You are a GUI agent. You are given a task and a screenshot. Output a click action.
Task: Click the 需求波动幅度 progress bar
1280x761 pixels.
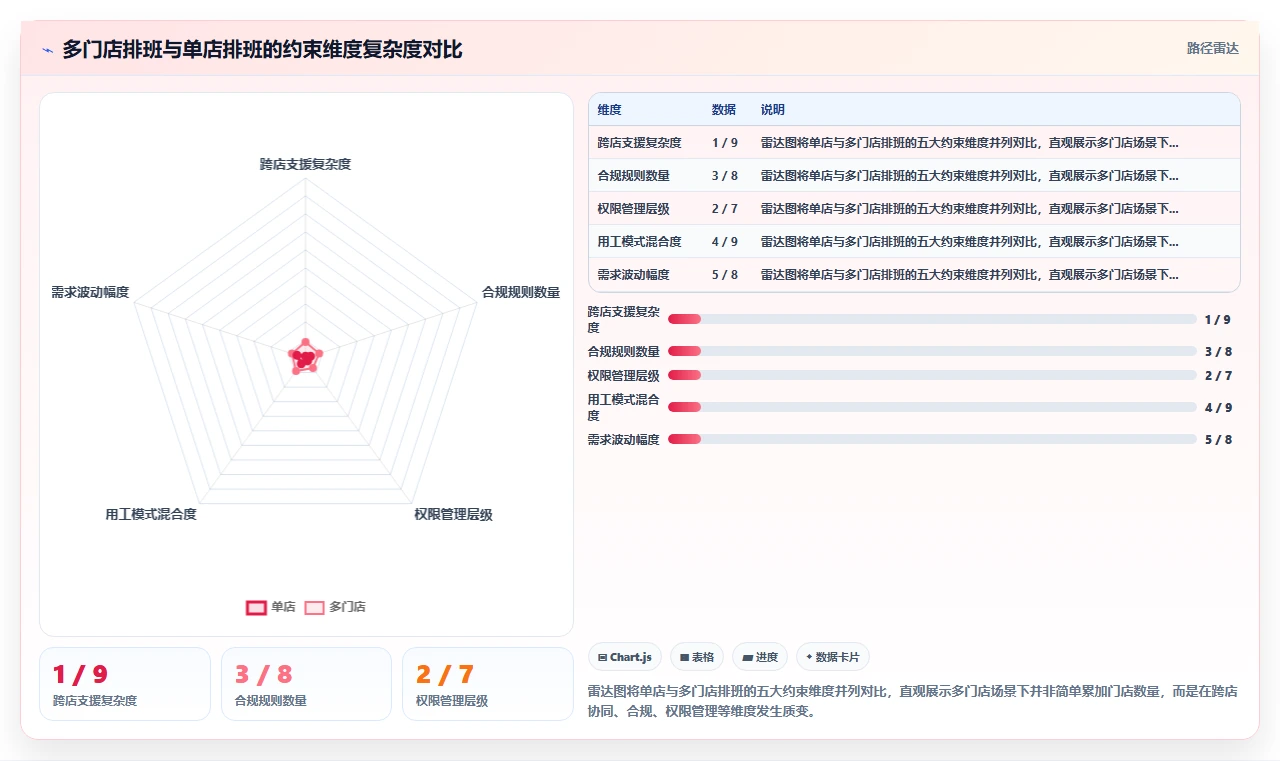pyautogui.click(x=932, y=439)
